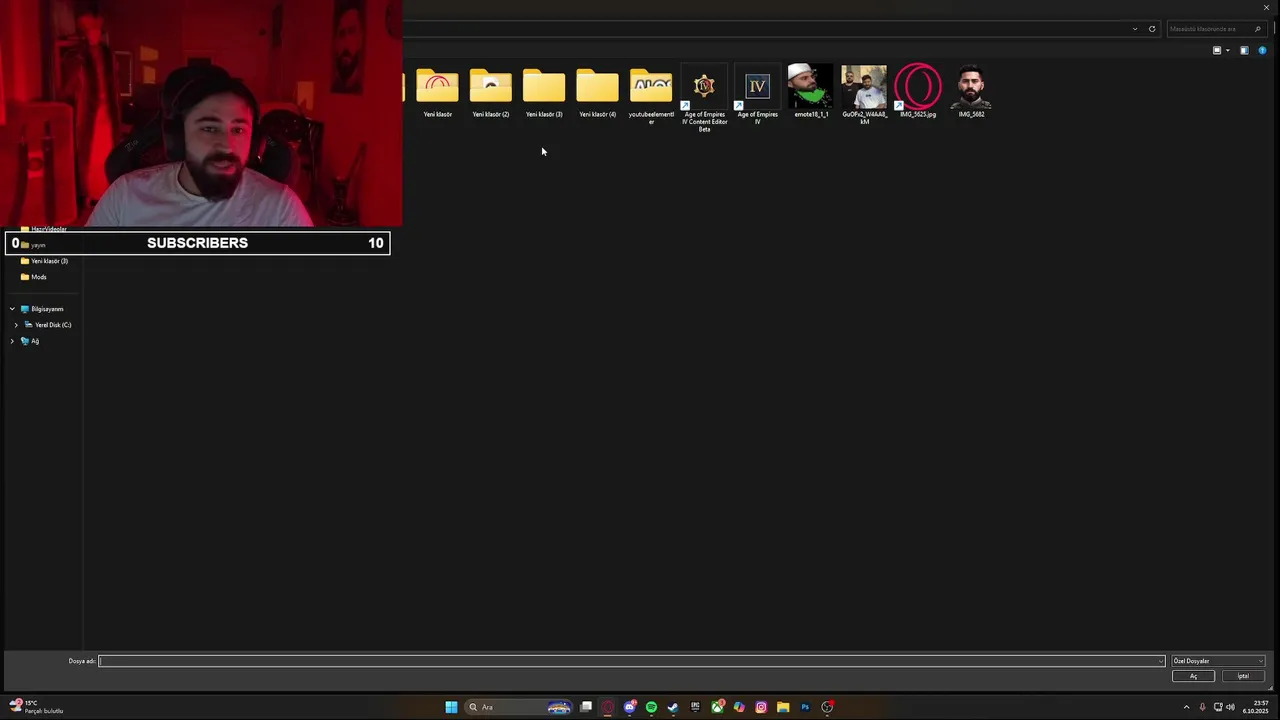Open Instagram from the taskbar
This screenshot has height=720, width=1280.
[x=761, y=707]
